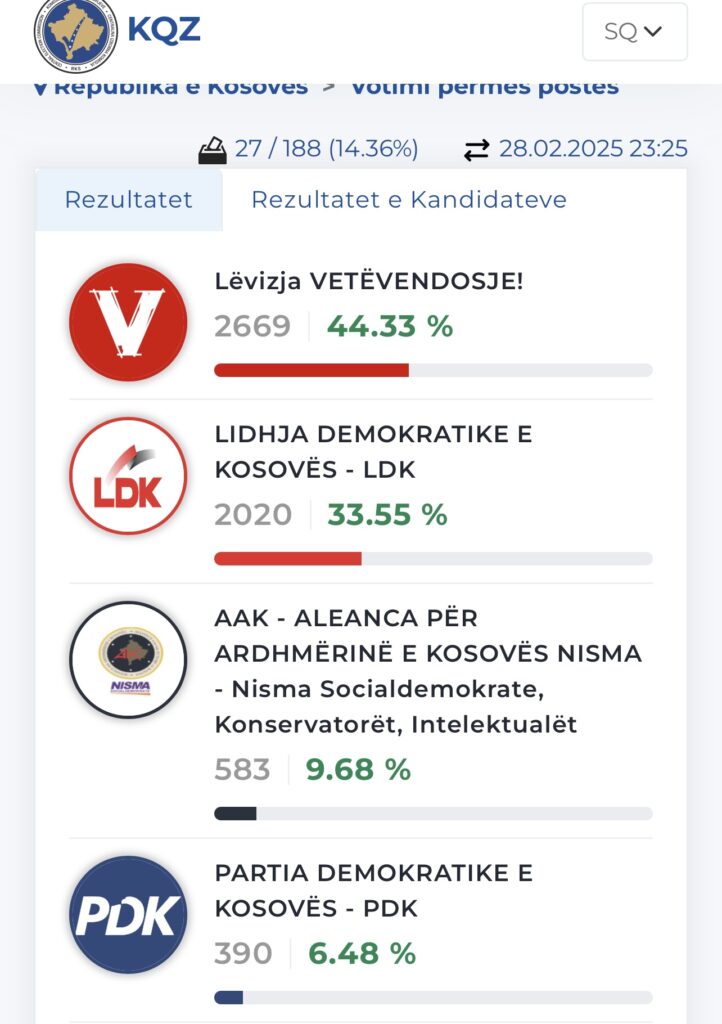Open Votimi përmes postës breadcrumb link
This screenshot has height=1024, width=722.
[x=485, y=89]
